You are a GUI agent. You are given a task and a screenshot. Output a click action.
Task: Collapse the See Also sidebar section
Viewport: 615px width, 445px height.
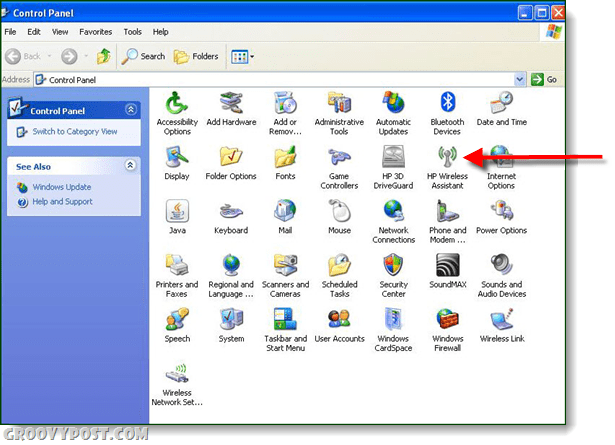[131, 165]
